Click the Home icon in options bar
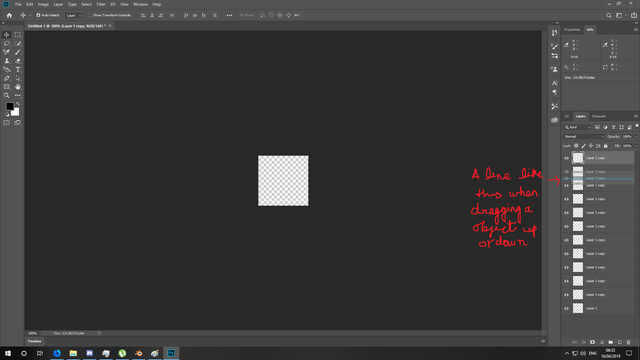Viewport: 640px width, 360px height. 9,15
